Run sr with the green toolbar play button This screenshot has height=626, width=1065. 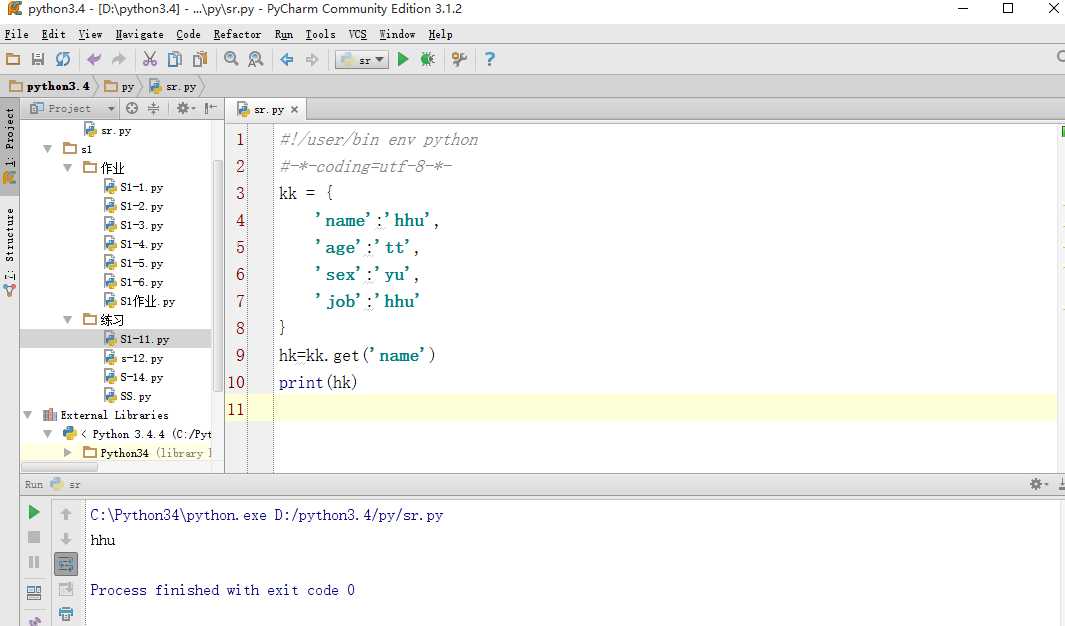[x=403, y=60]
